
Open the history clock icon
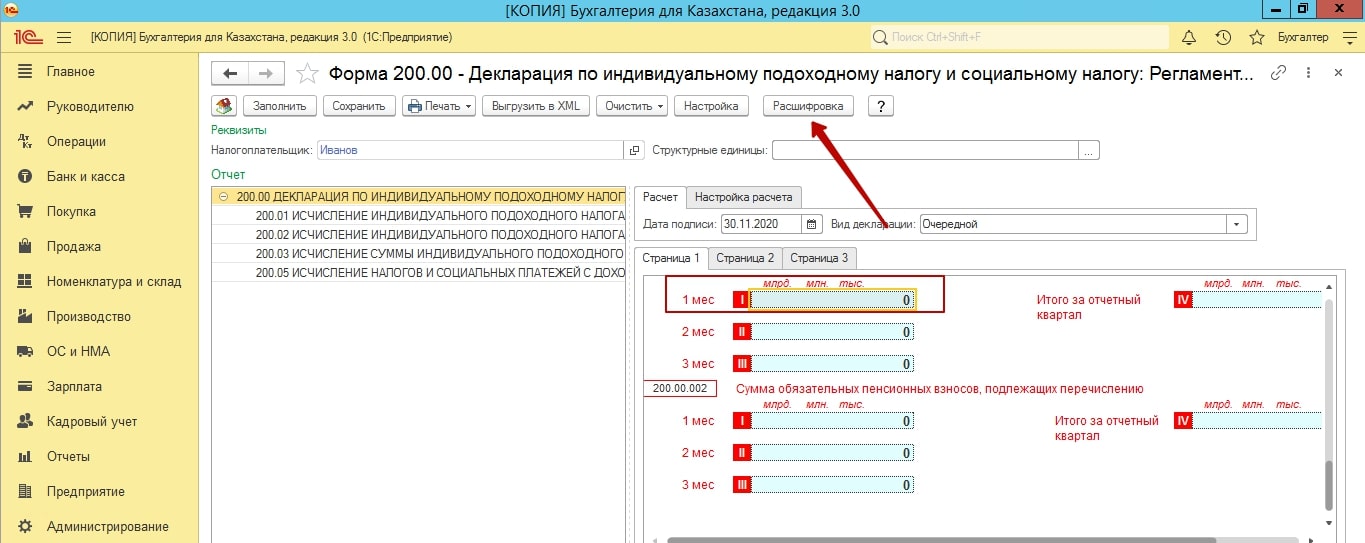(x=1222, y=38)
